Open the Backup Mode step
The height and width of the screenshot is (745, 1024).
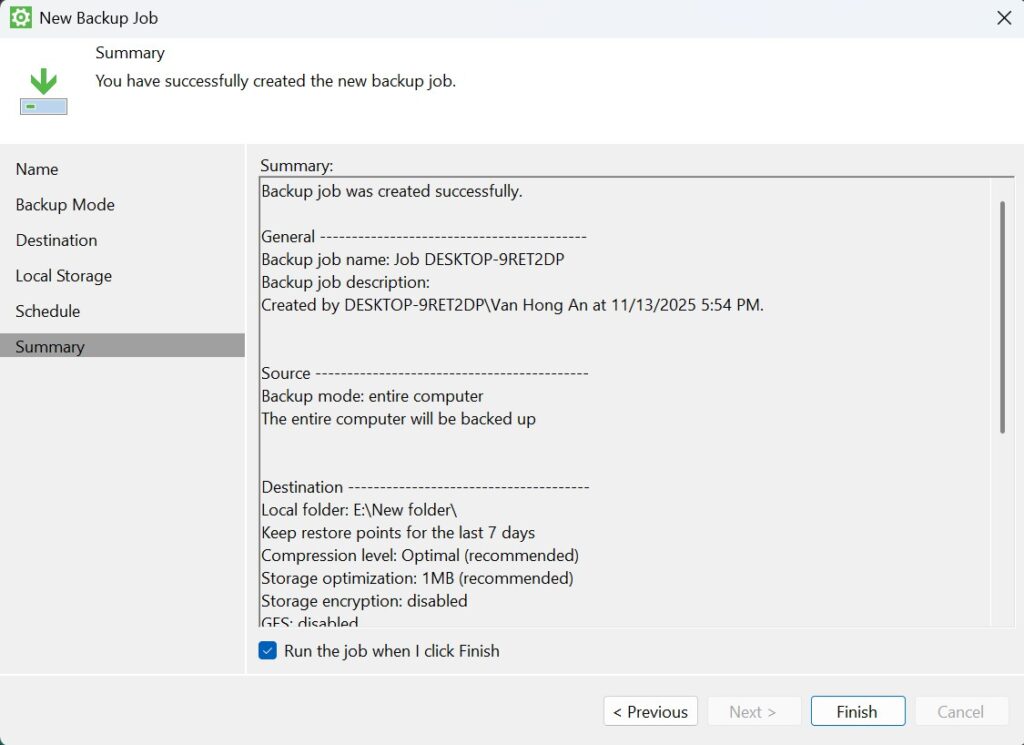(65, 205)
